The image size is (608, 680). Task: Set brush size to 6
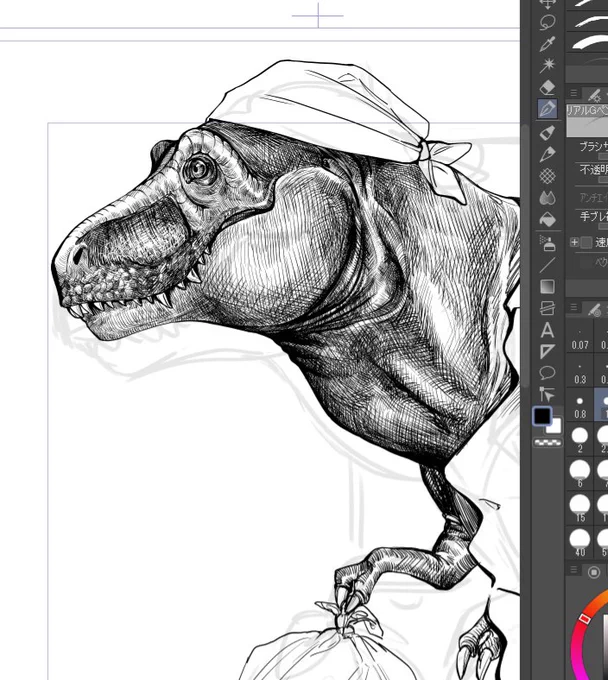click(x=580, y=474)
